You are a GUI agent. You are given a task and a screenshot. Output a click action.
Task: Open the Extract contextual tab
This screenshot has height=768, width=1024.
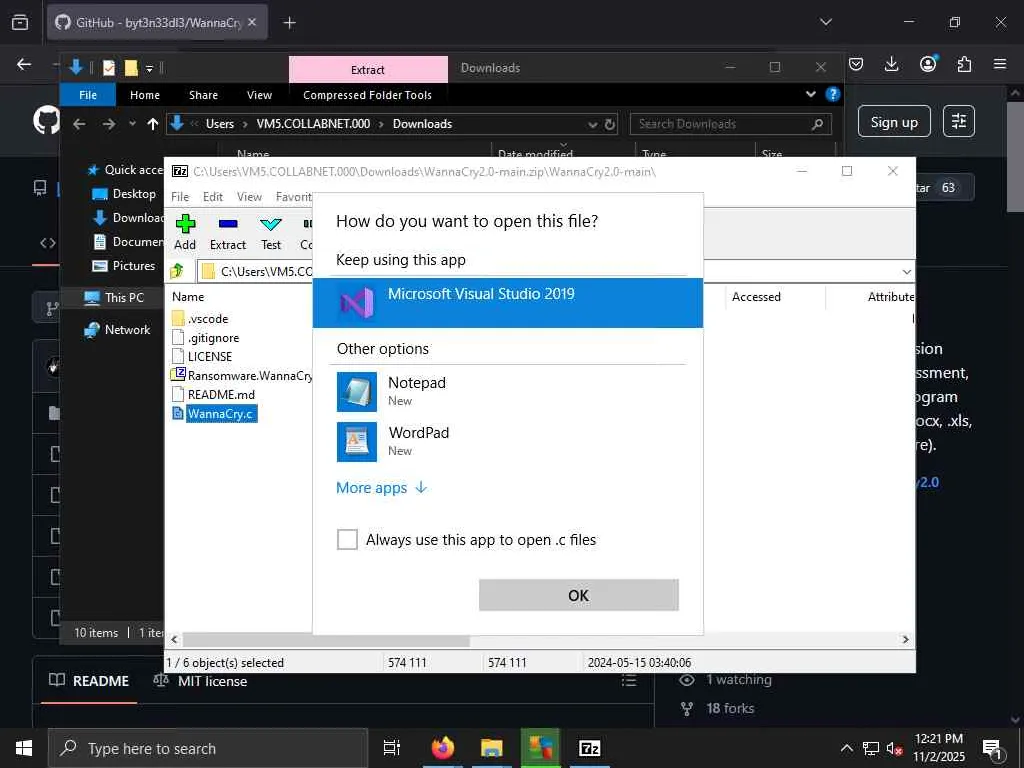point(368,69)
